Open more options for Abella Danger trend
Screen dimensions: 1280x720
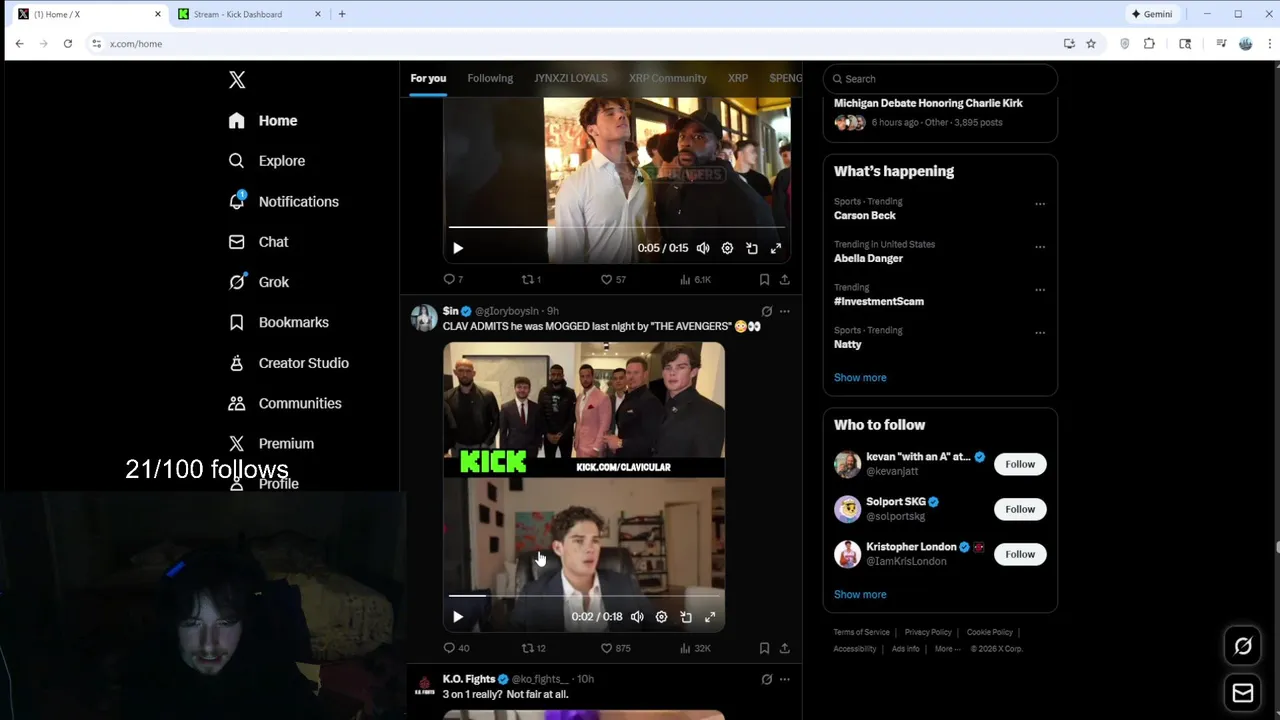click(1040, 247)
